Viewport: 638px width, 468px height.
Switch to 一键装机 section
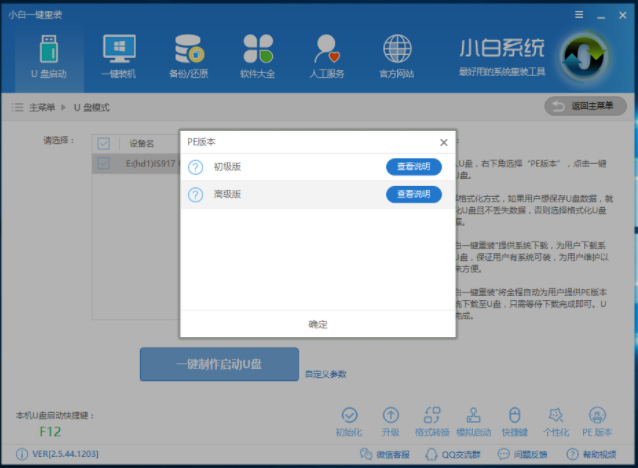[x=119, y=57]
